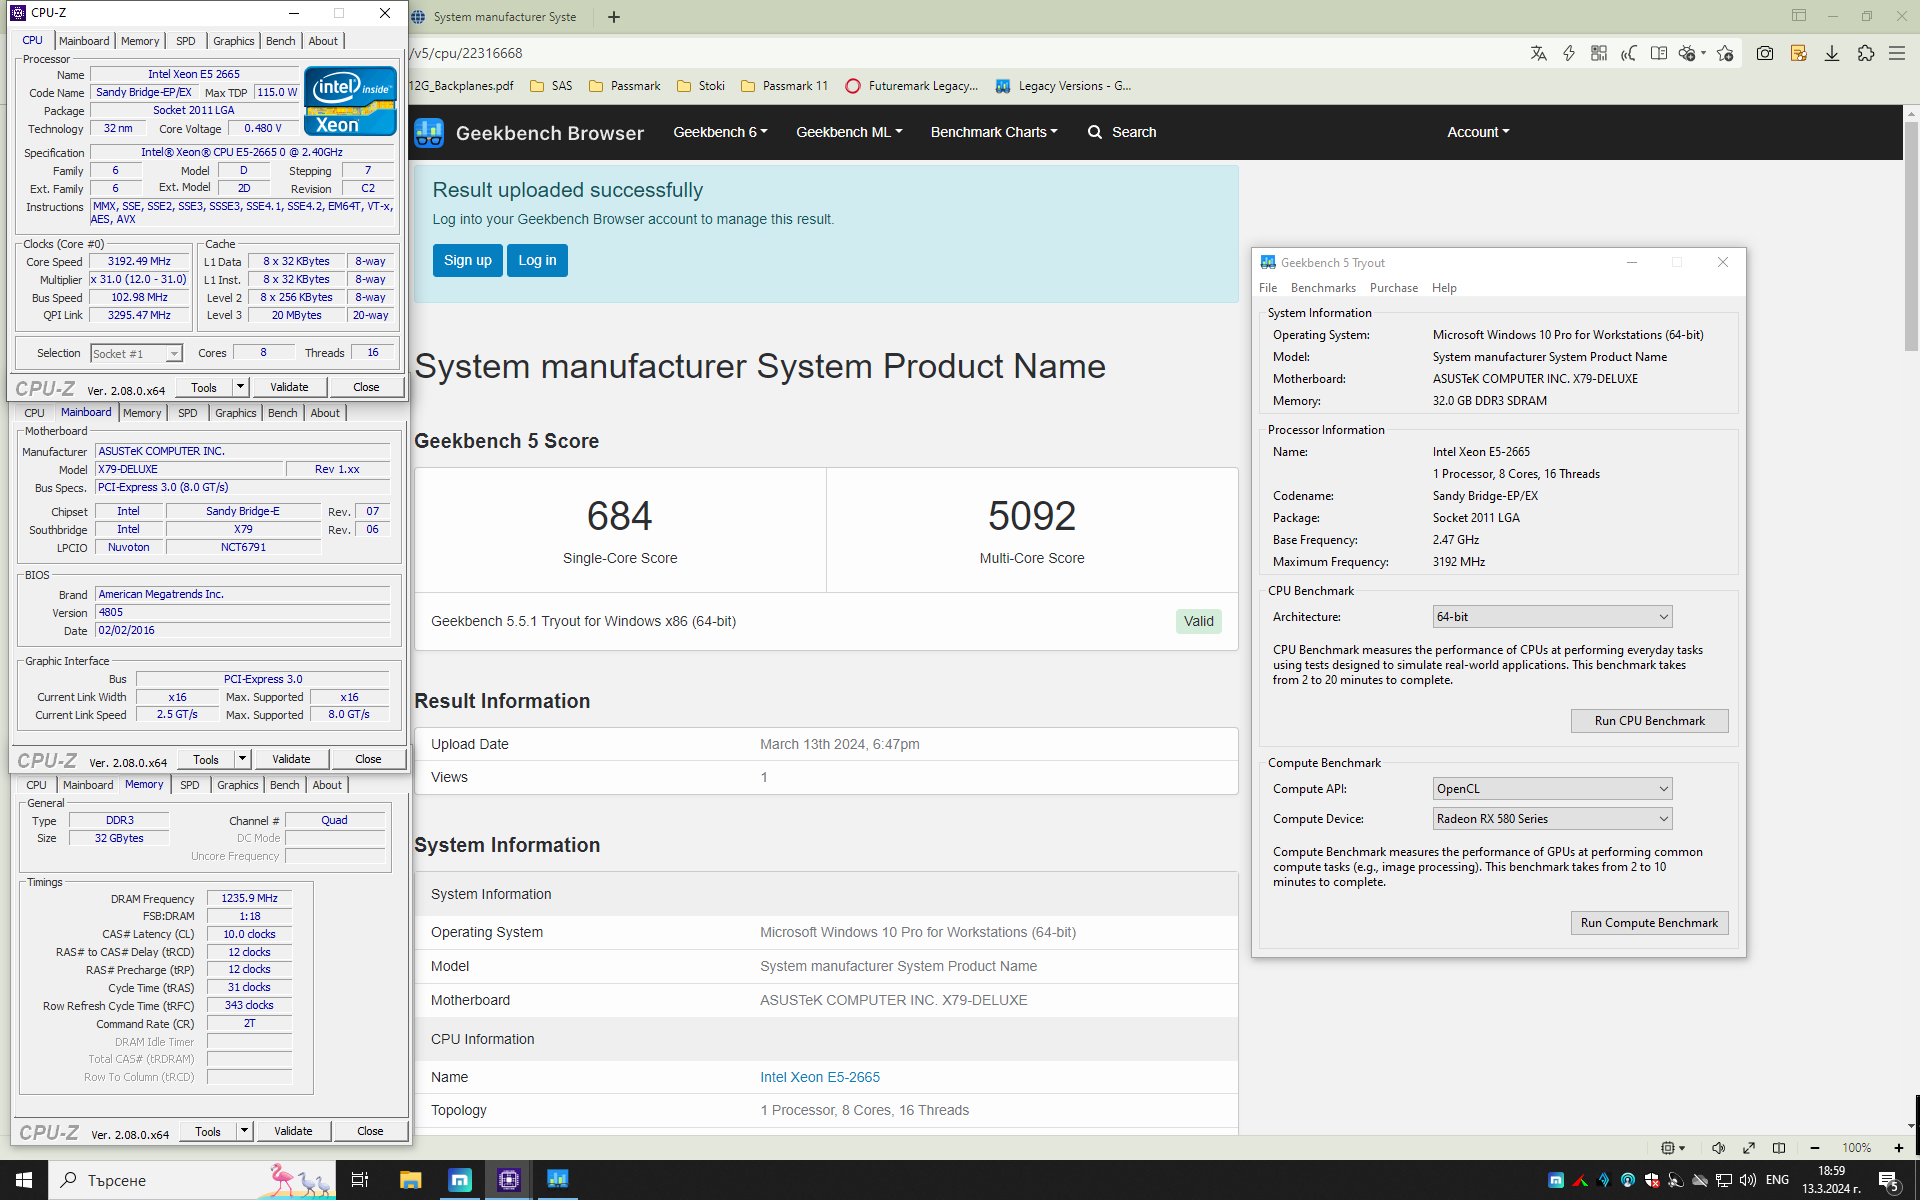1920x1200 pixels.
Task: Click the zoom out minus in browser status bar
Action: tap(1814, 1147)
